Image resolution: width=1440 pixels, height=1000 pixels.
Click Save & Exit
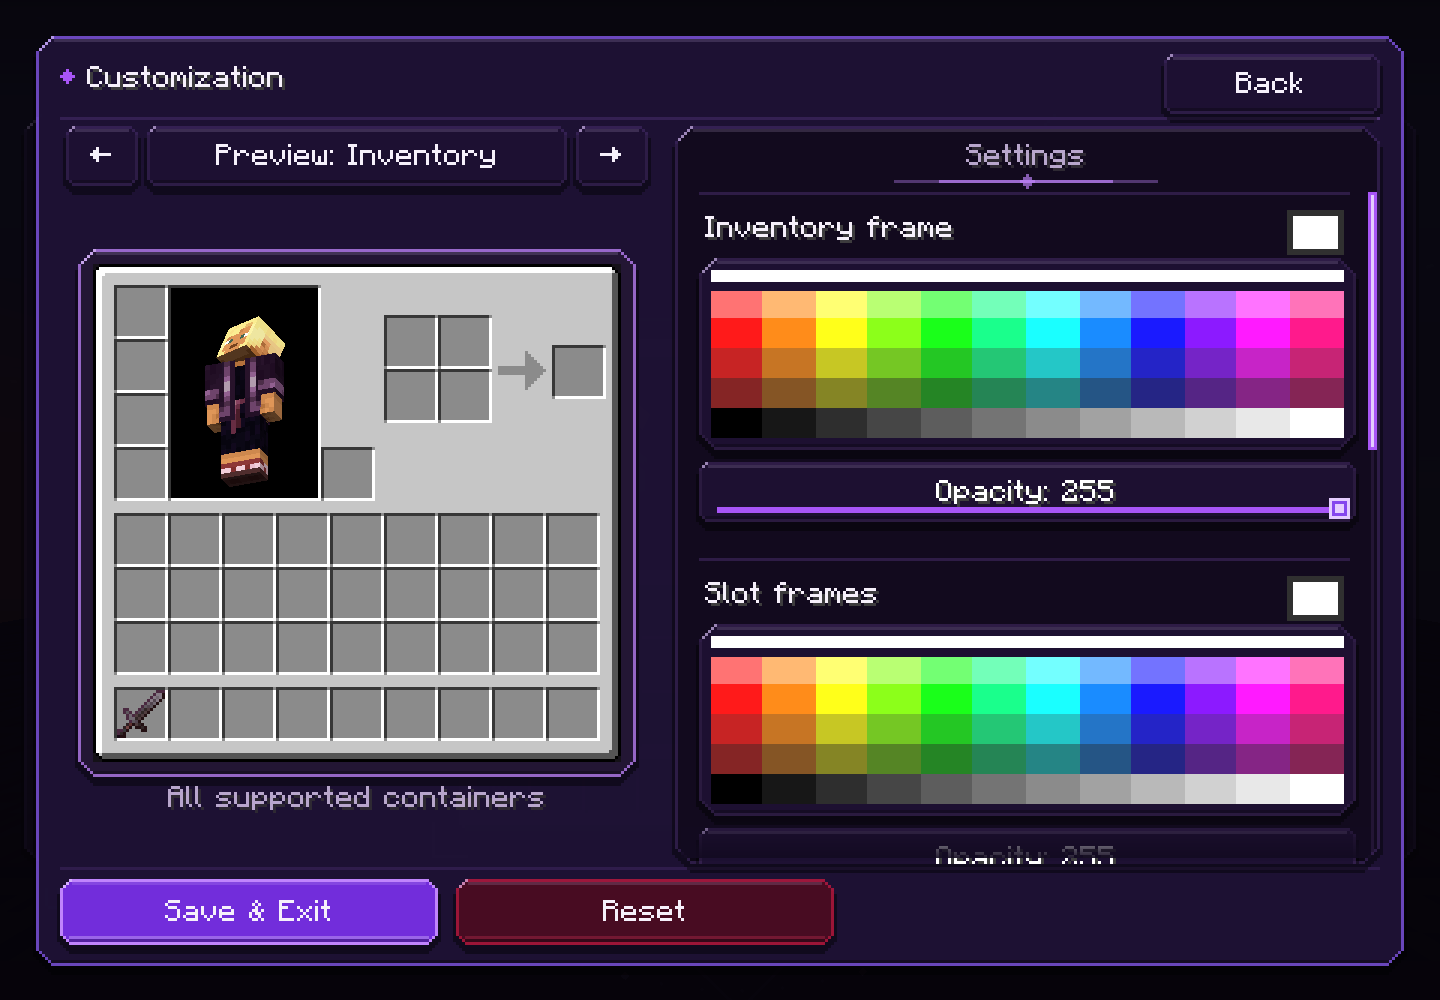(249, 911)
